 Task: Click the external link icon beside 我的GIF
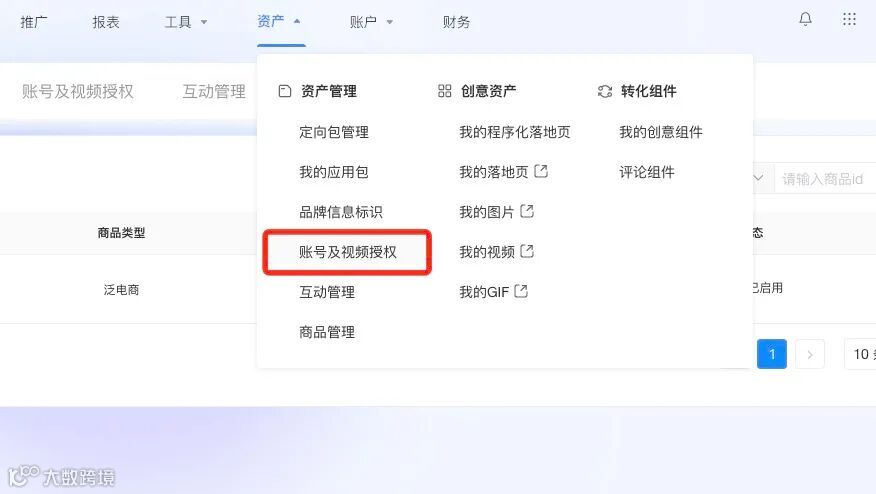(521, 291)
